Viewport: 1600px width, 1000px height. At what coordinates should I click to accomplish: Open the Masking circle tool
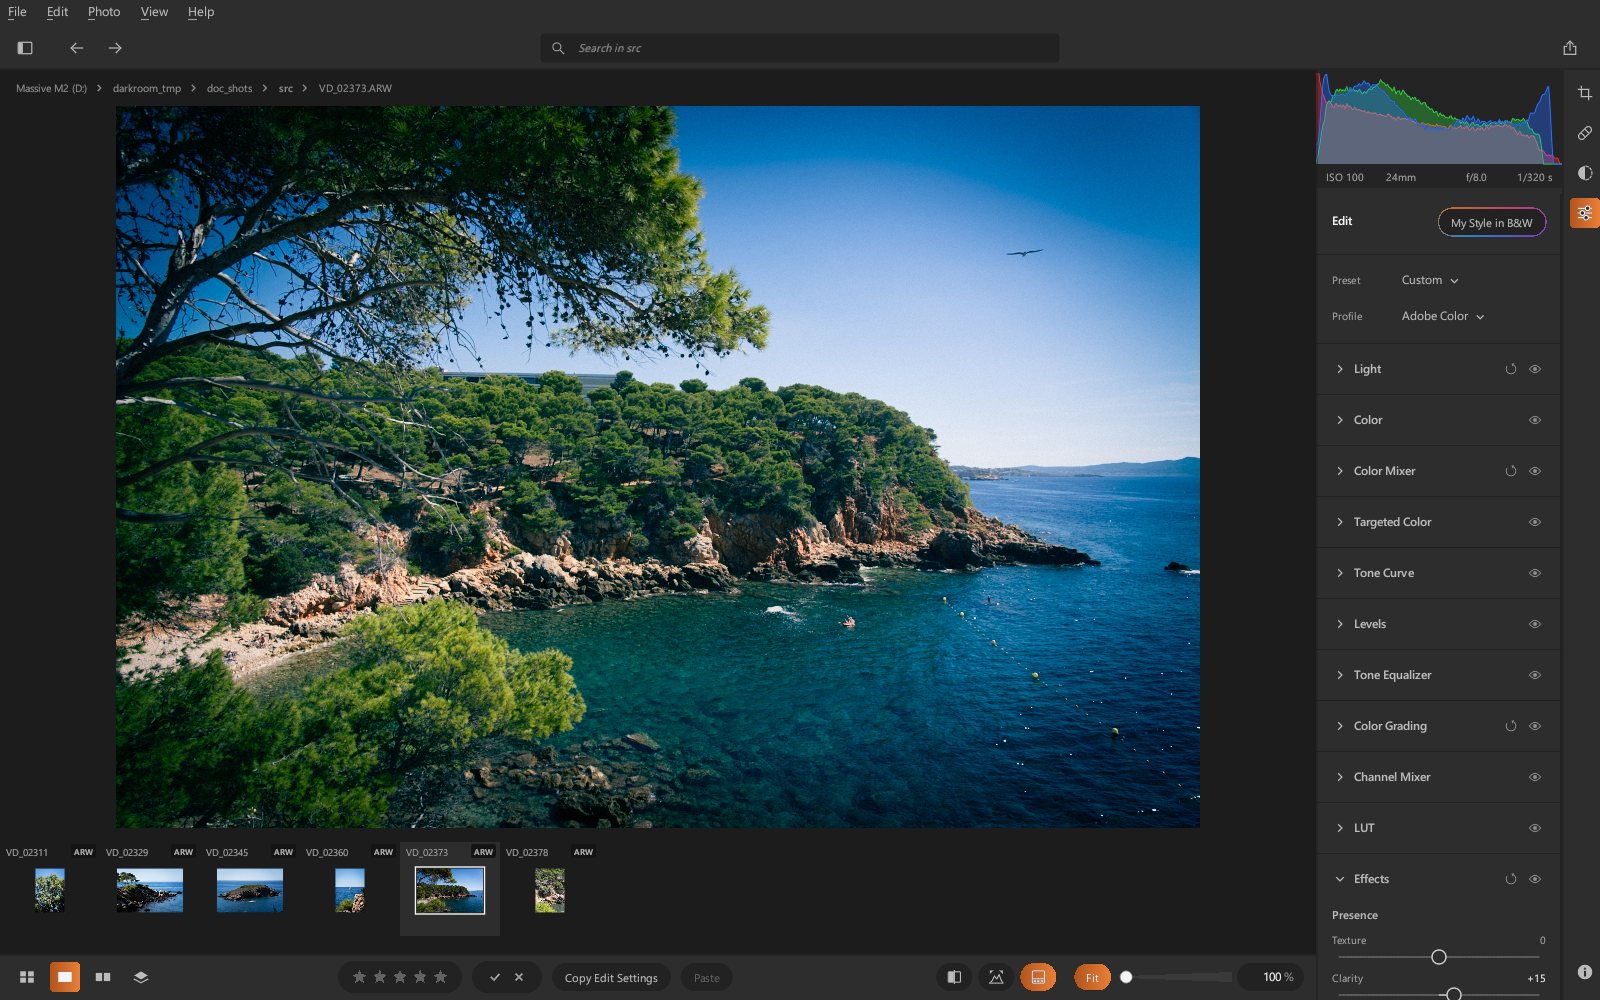[1585, 173]
